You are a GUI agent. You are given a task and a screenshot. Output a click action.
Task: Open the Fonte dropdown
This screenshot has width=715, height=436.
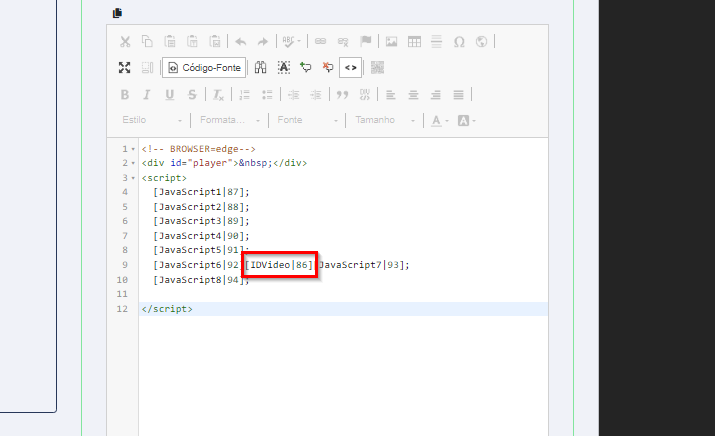[307, 120]
